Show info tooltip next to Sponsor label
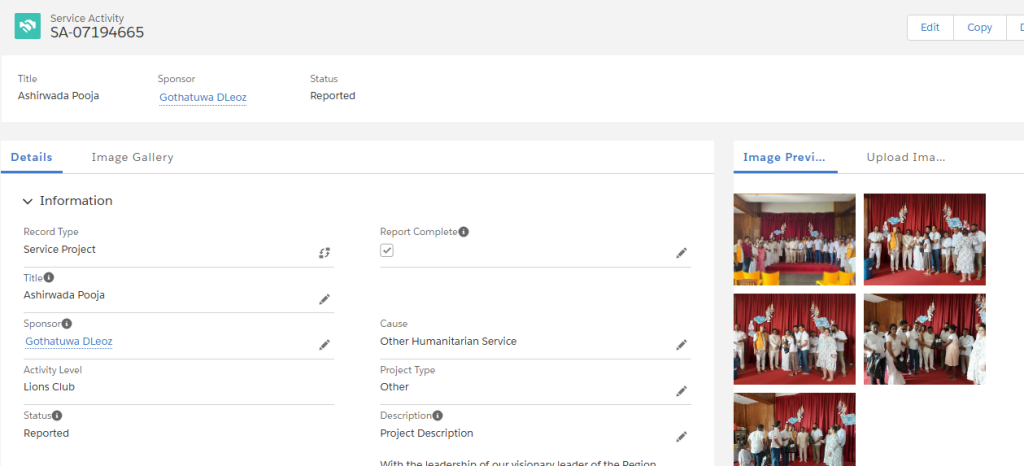 coord(67,323)
